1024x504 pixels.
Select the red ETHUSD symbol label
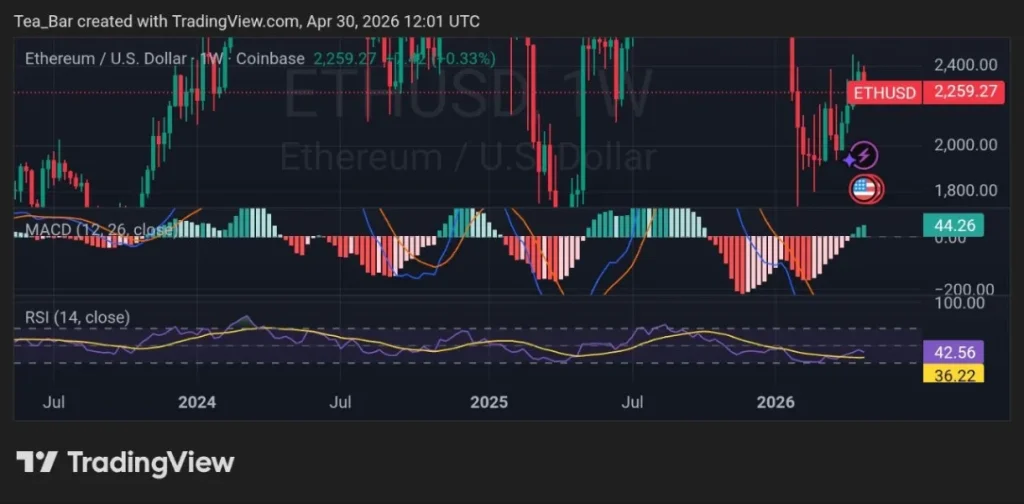pyautogui.click(x=884, y=93)
